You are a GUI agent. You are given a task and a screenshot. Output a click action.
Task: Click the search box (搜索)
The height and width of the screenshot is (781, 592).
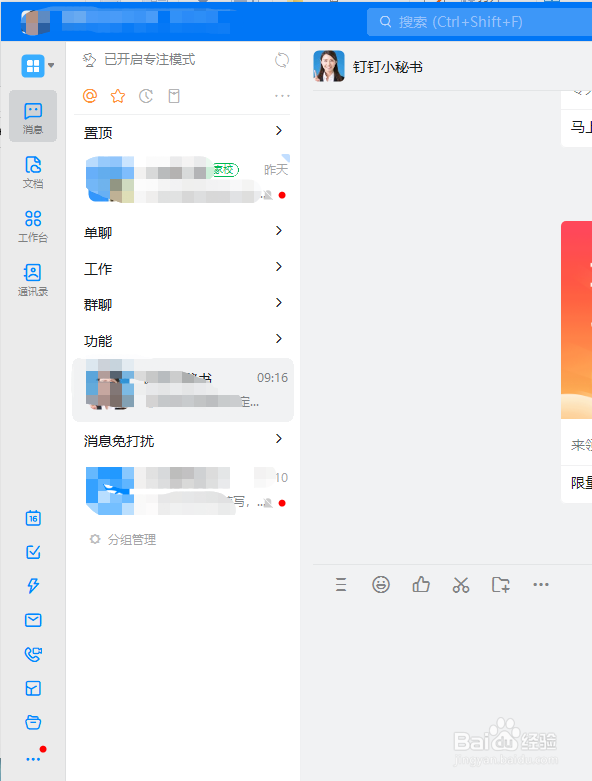(479, 22)
